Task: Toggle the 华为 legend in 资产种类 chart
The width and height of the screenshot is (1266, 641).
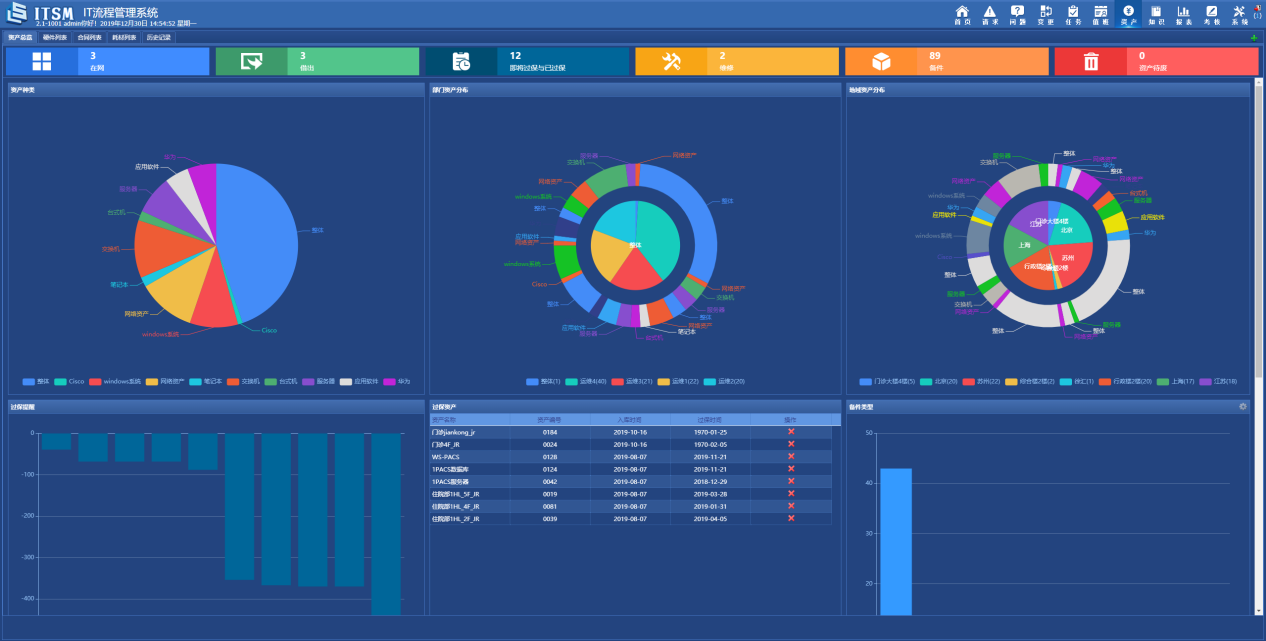Action: tap(396, 381)
